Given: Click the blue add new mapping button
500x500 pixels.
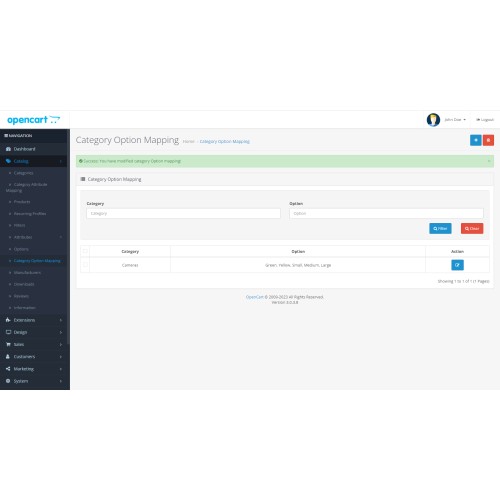Looking at the screenshot, I should coord(476,140).
